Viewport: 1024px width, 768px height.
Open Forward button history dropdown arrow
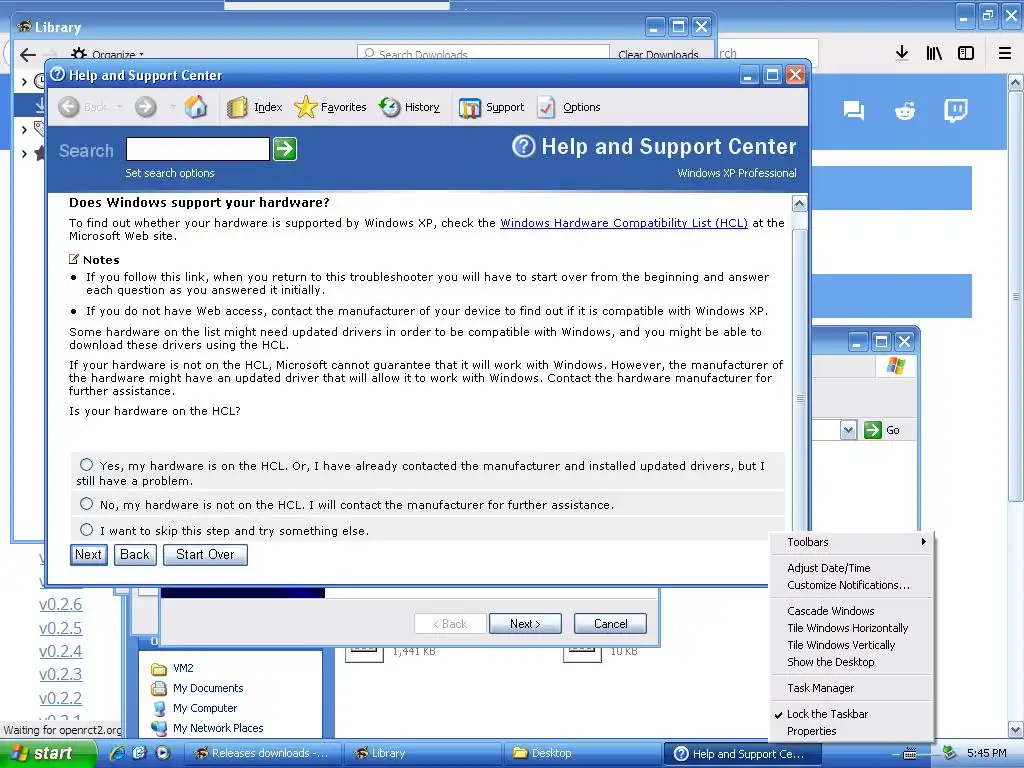[x=172, y=106]
